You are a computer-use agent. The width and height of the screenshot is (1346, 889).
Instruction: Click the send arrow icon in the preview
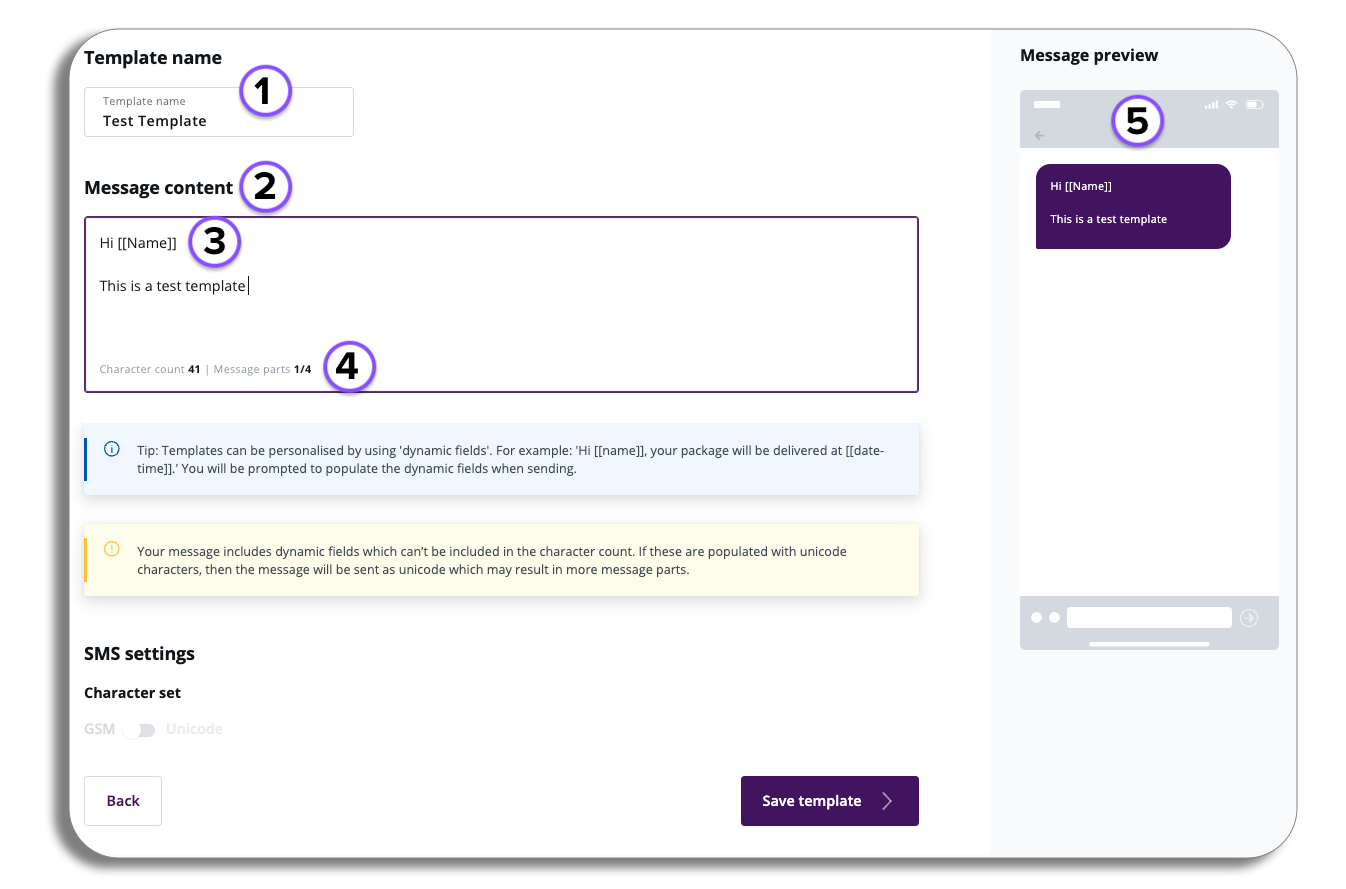click(x=1248, y=618)
